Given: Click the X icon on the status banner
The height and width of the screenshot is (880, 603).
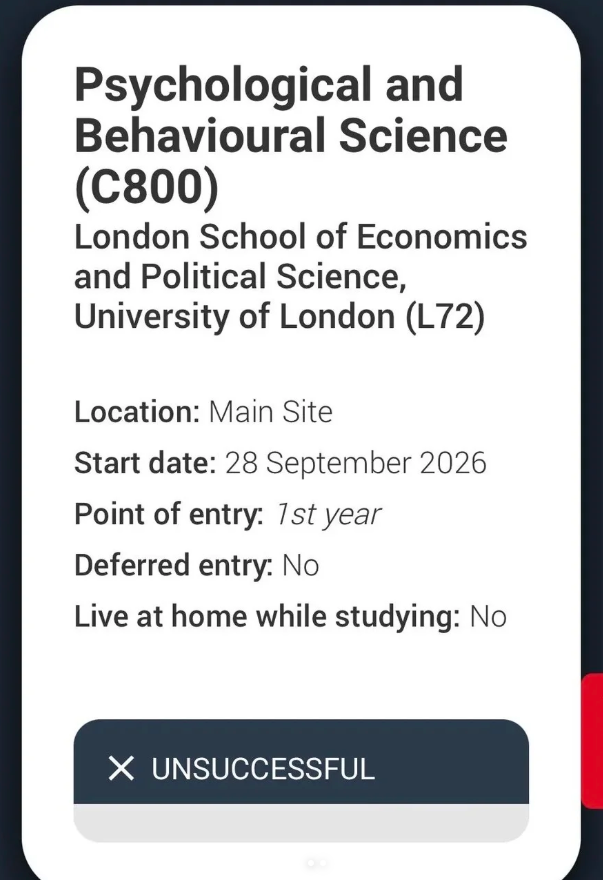Looking at the screenshot, I should click(x=122, y=768).
